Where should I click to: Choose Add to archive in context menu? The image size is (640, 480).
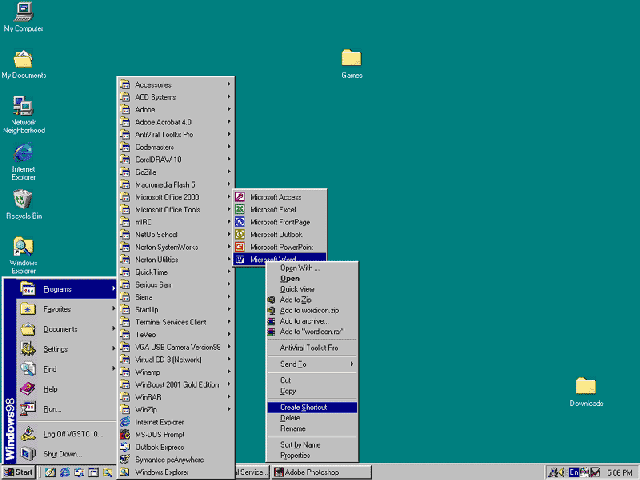312,321
